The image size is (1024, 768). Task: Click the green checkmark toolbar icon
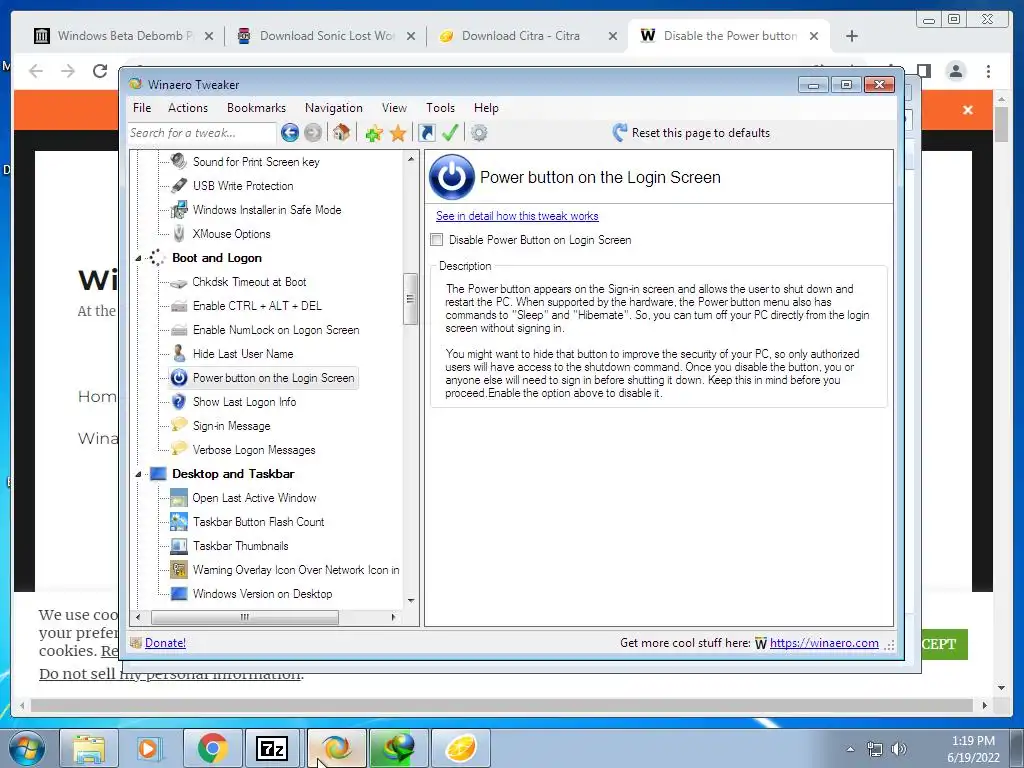pos(450,133)
